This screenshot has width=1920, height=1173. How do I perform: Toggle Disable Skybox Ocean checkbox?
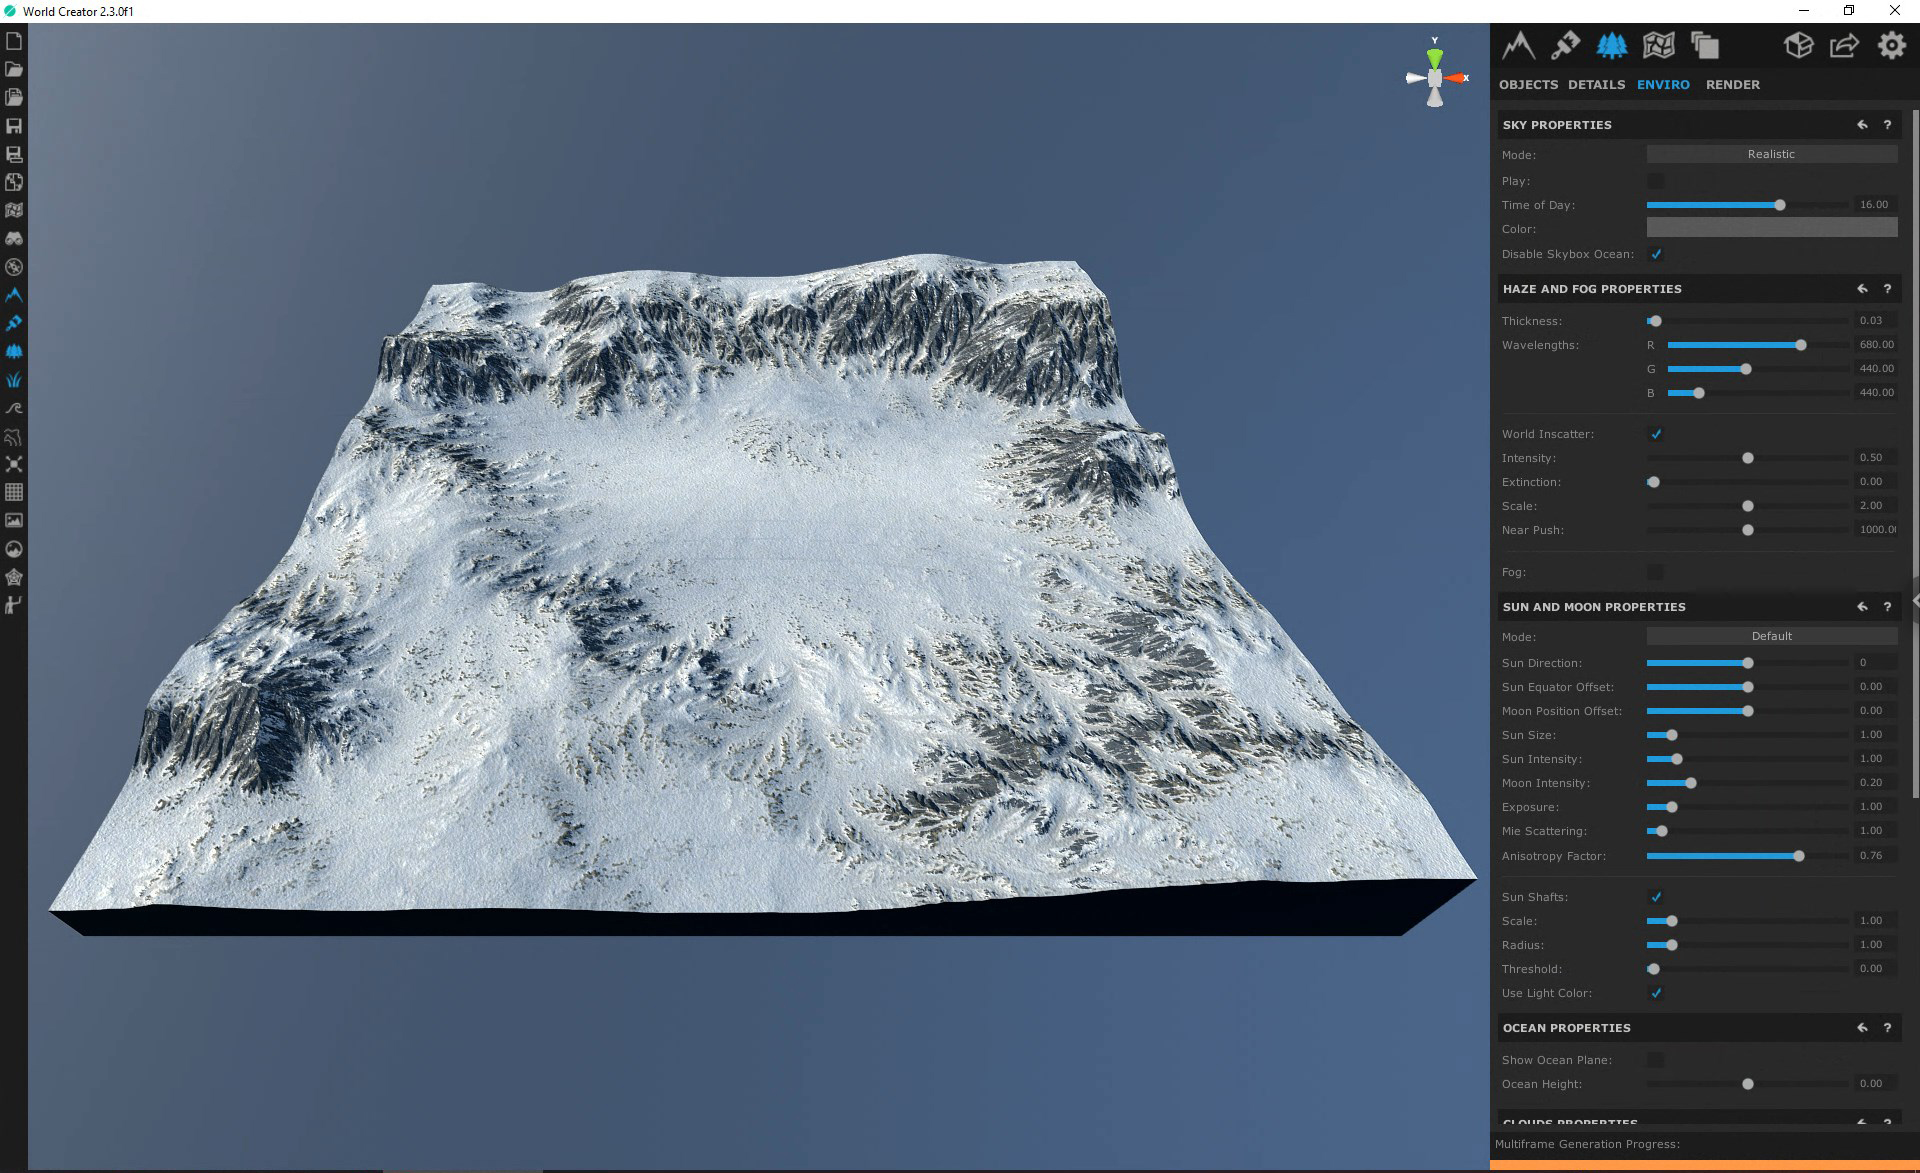click(1656, 254)
